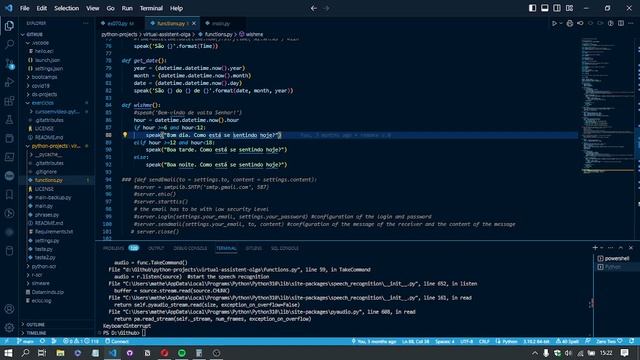Open the Edit menu
The width and height of the screenshot is (640, 360).
pyautogui.click(x=42, y=8)
